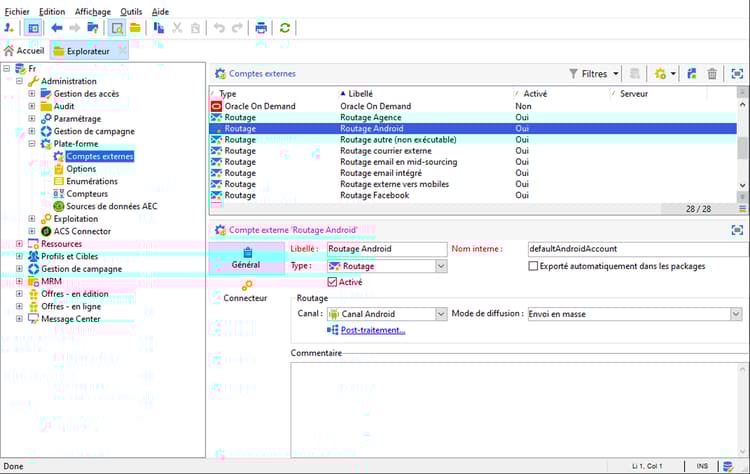The height and width of the screenshot is (474, 750).
Task: Switch to the Explorateur tab
Action: coord(88,51)
